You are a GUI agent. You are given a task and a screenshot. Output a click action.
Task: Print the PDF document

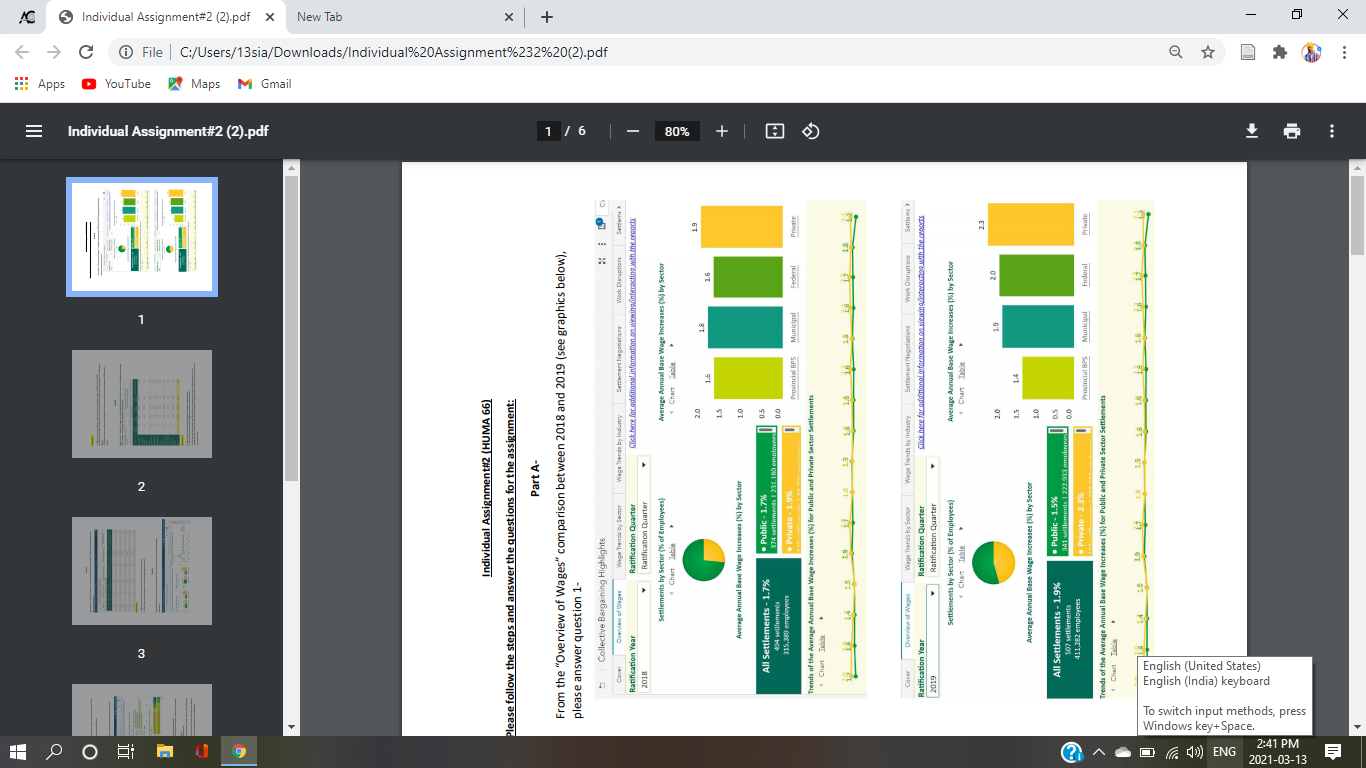1292,131
